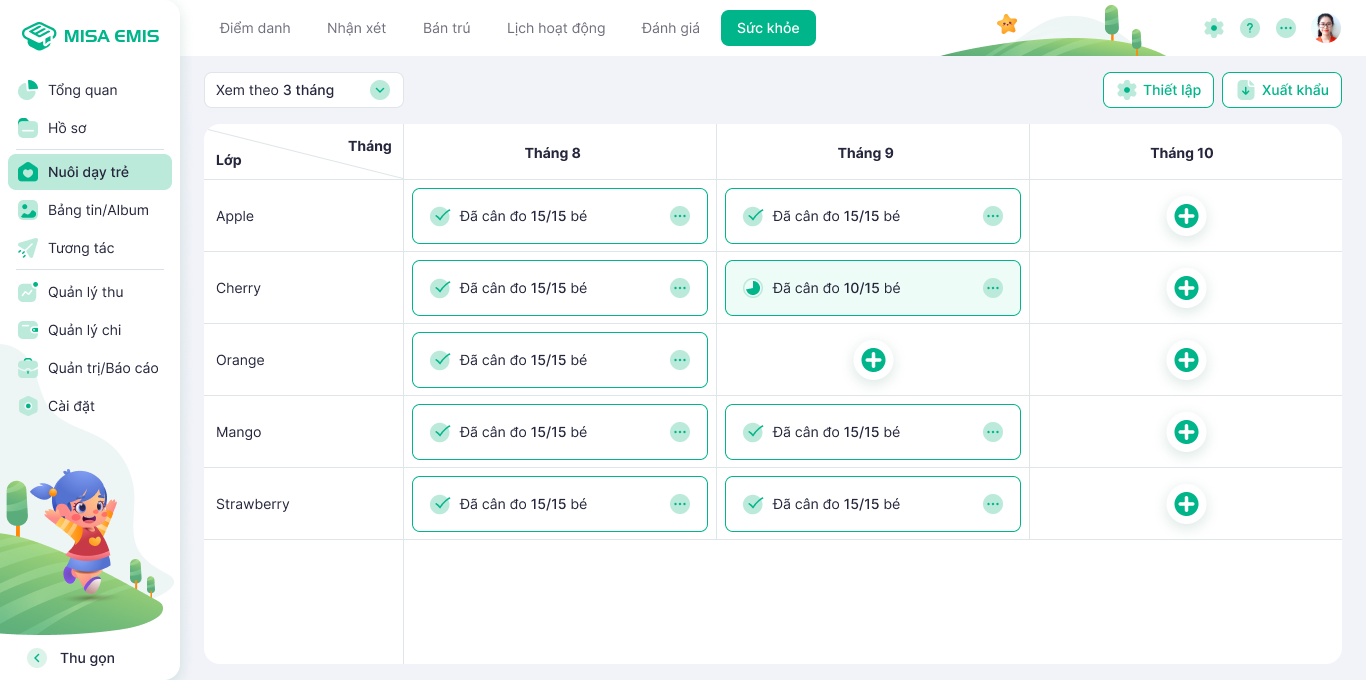Open the header three-dots more menu
The image size is (1366, 680).
click(x=1286, y=28)
